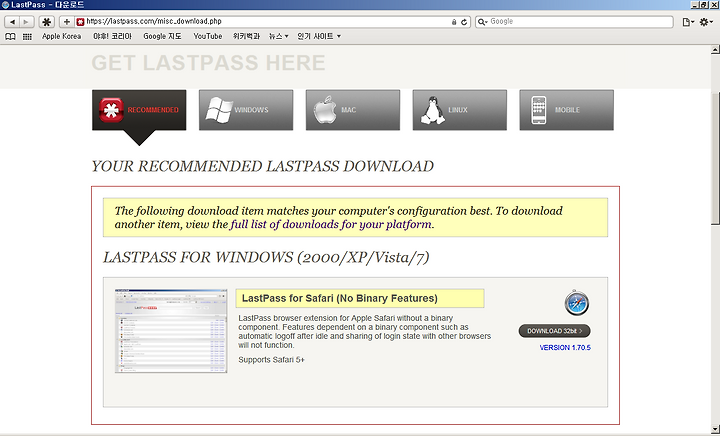Open the LastPass asterisk toolbar button
This screenshot has height=436, width=720.
tap(46, 22)
